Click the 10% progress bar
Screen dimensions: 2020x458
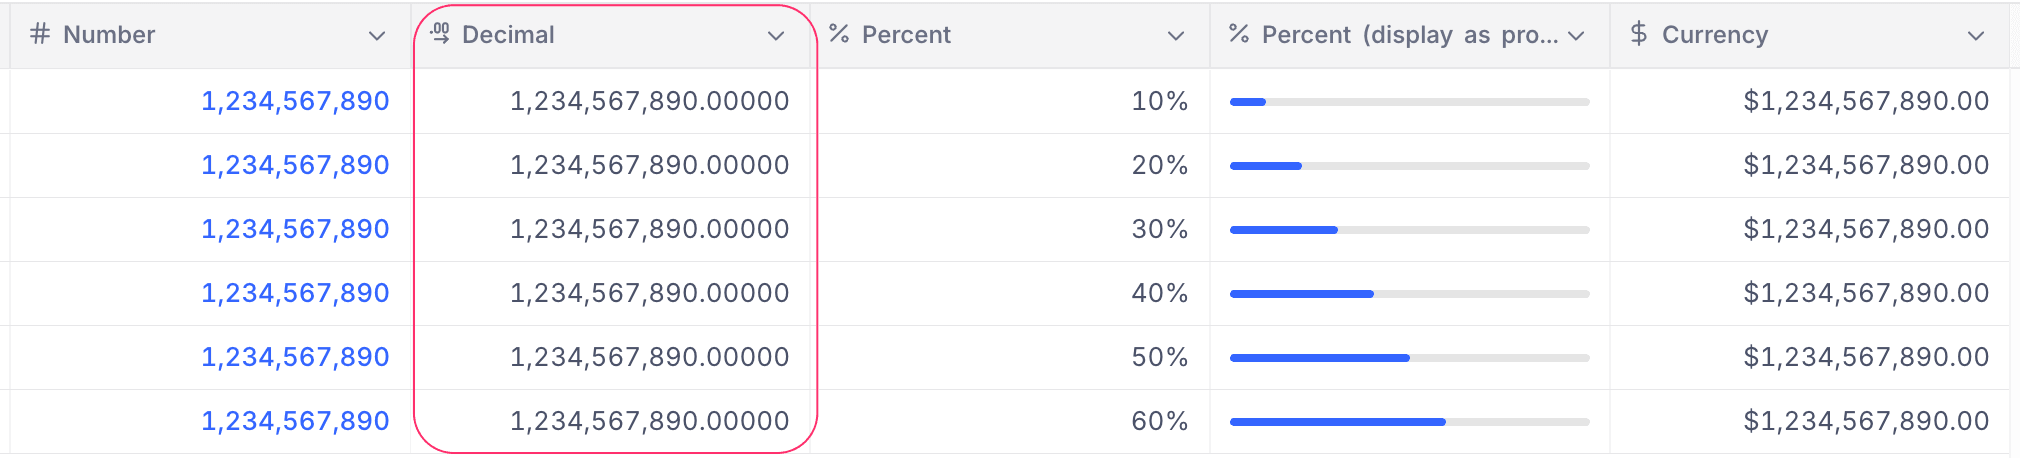(x=1409, y=102)
